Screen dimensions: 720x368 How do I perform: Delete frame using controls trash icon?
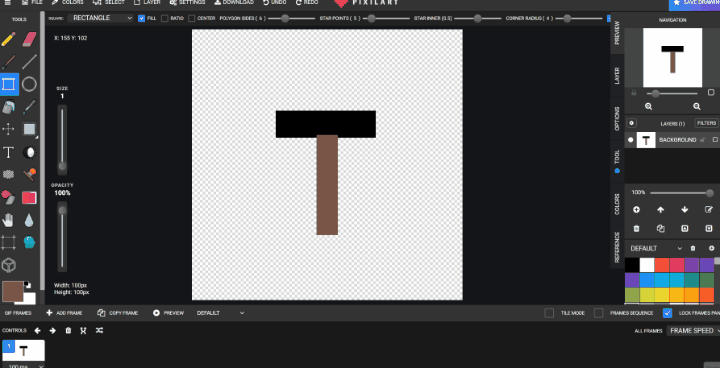(68, 330)
